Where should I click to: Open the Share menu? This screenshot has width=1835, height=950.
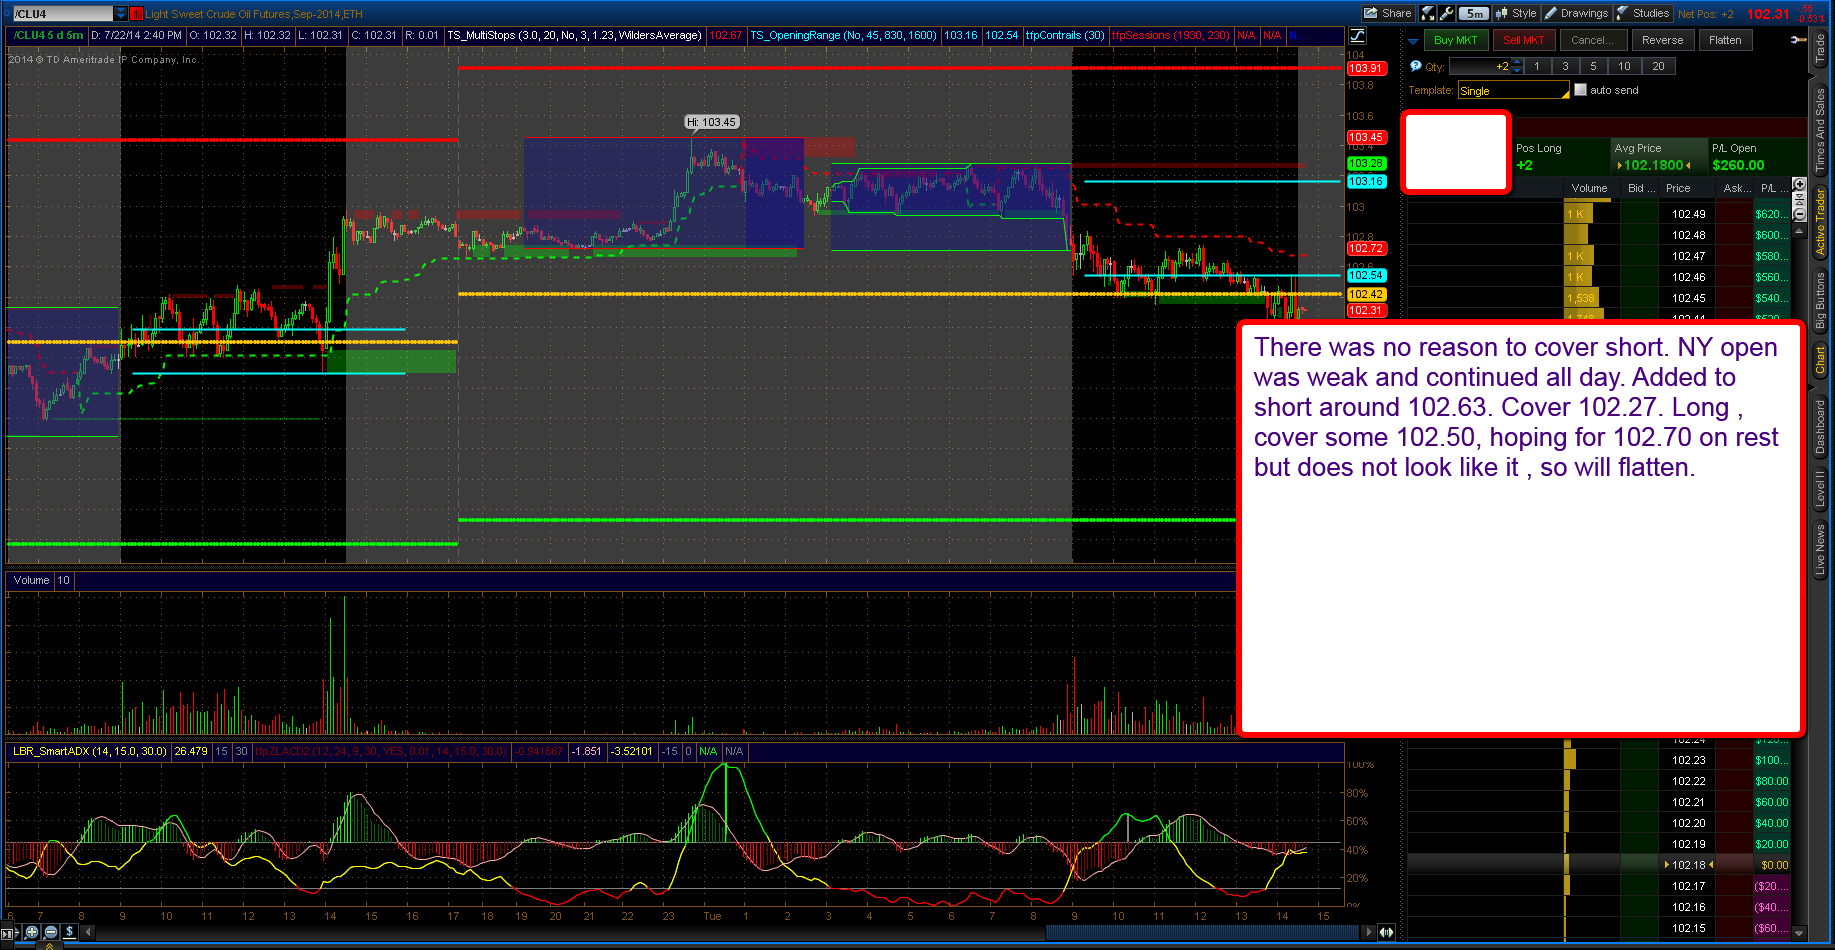point(1388,13)
